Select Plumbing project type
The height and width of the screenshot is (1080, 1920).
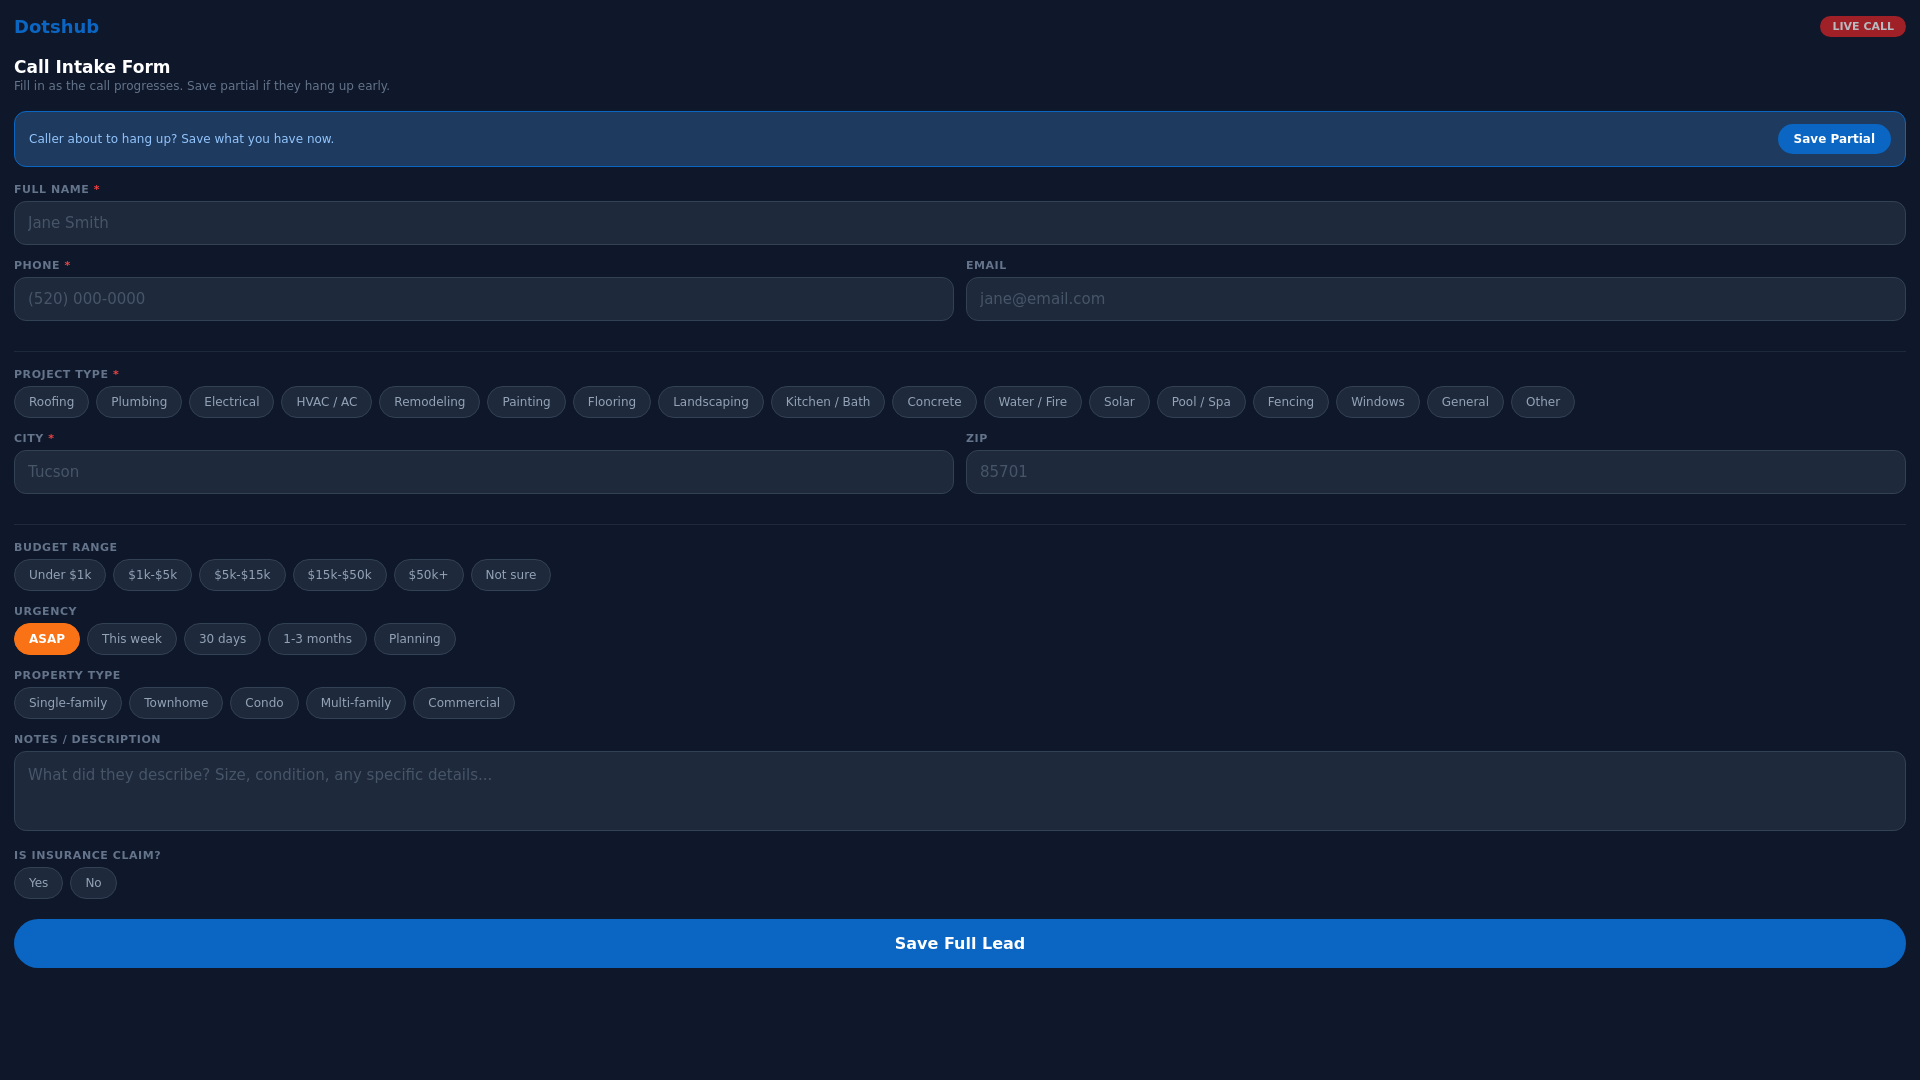(x=139, y=402)
